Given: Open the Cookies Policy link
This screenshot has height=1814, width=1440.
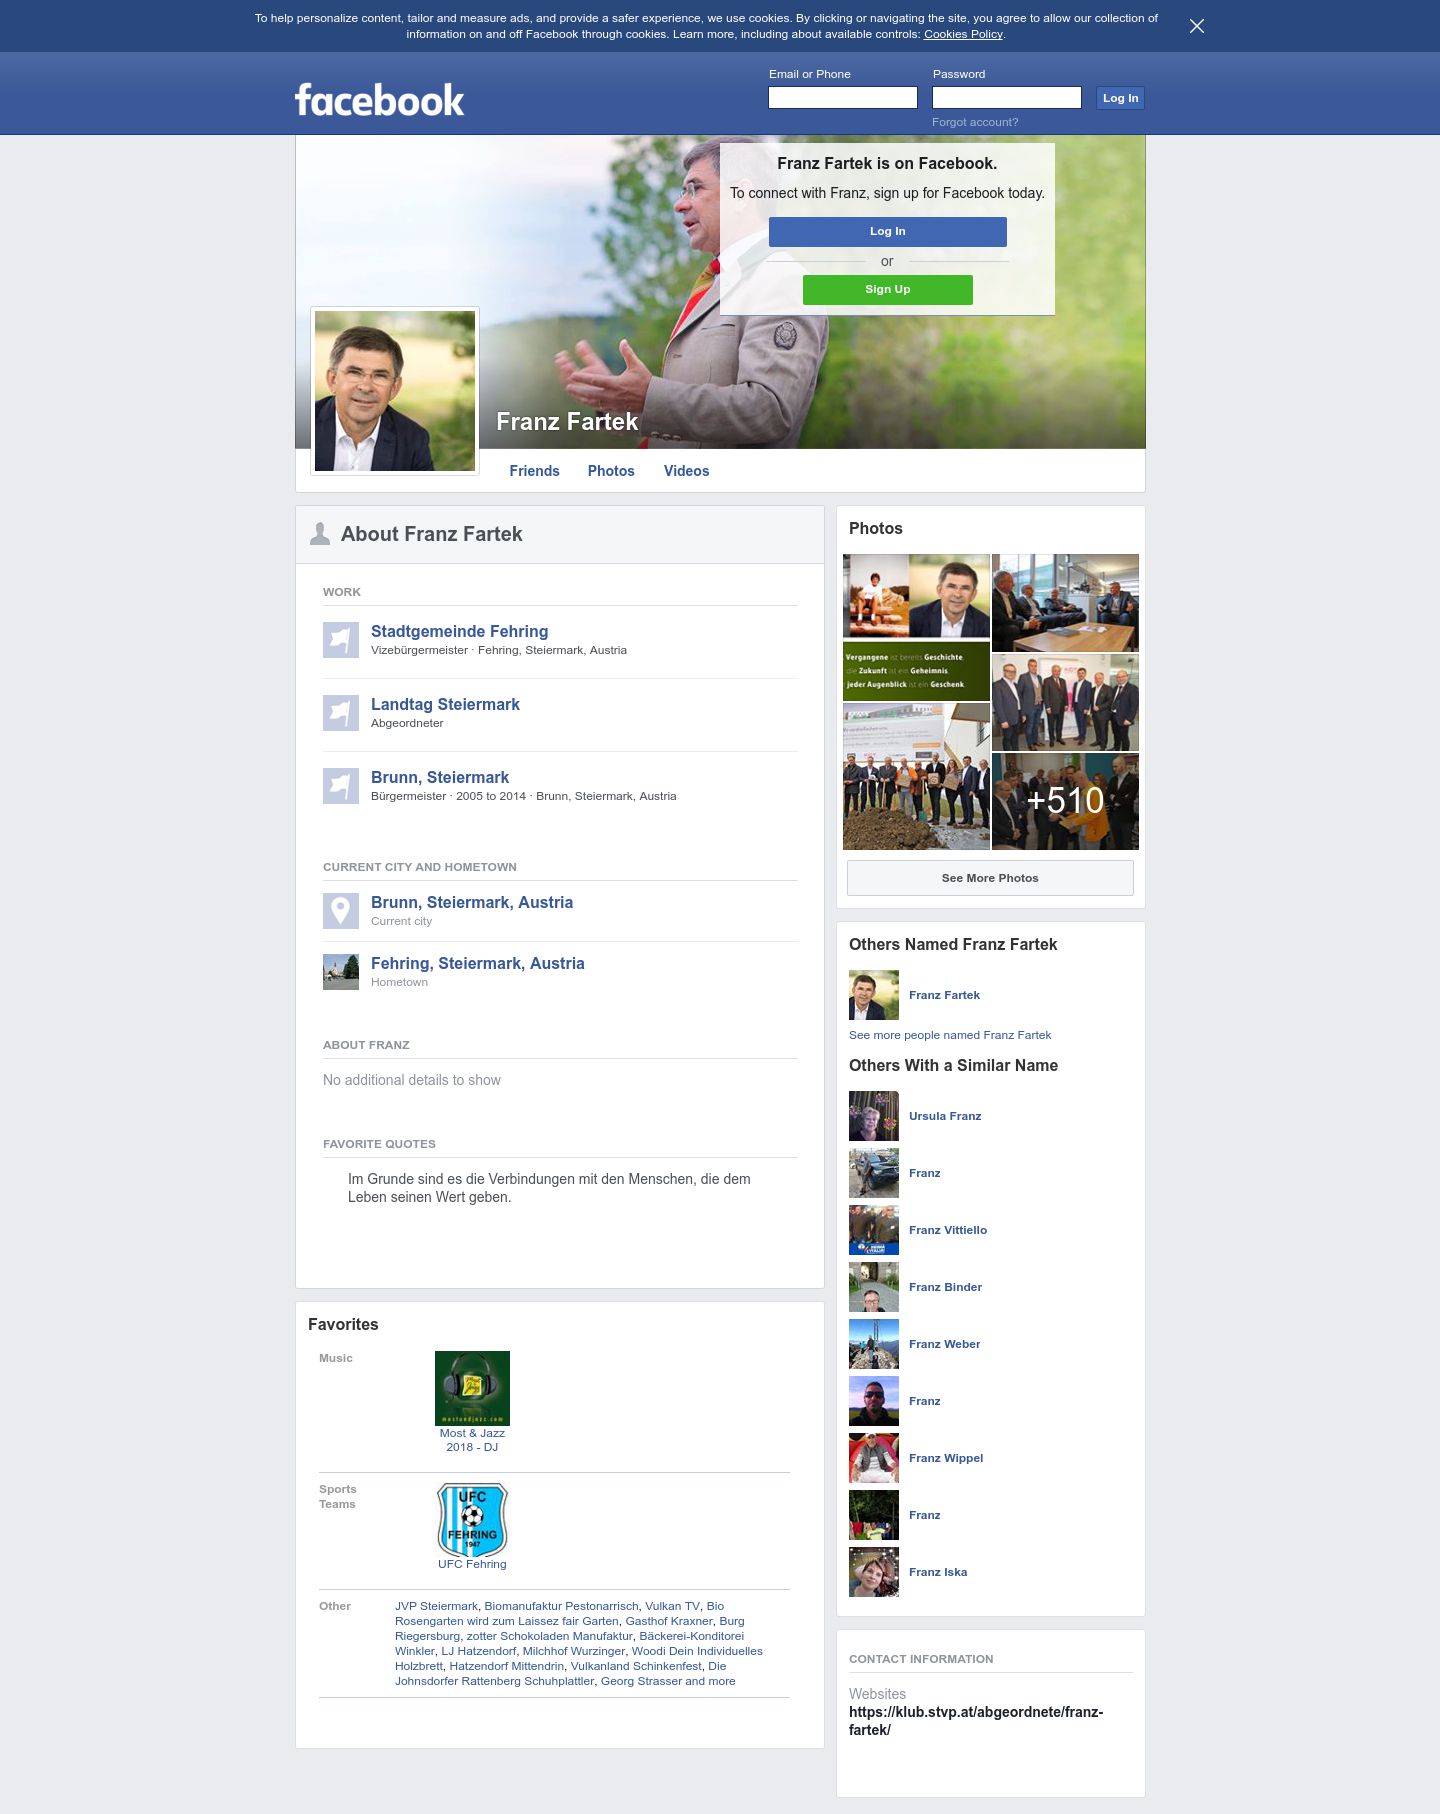Looking at the screenshot, I should pyautogui.click(x=963, y=34).
